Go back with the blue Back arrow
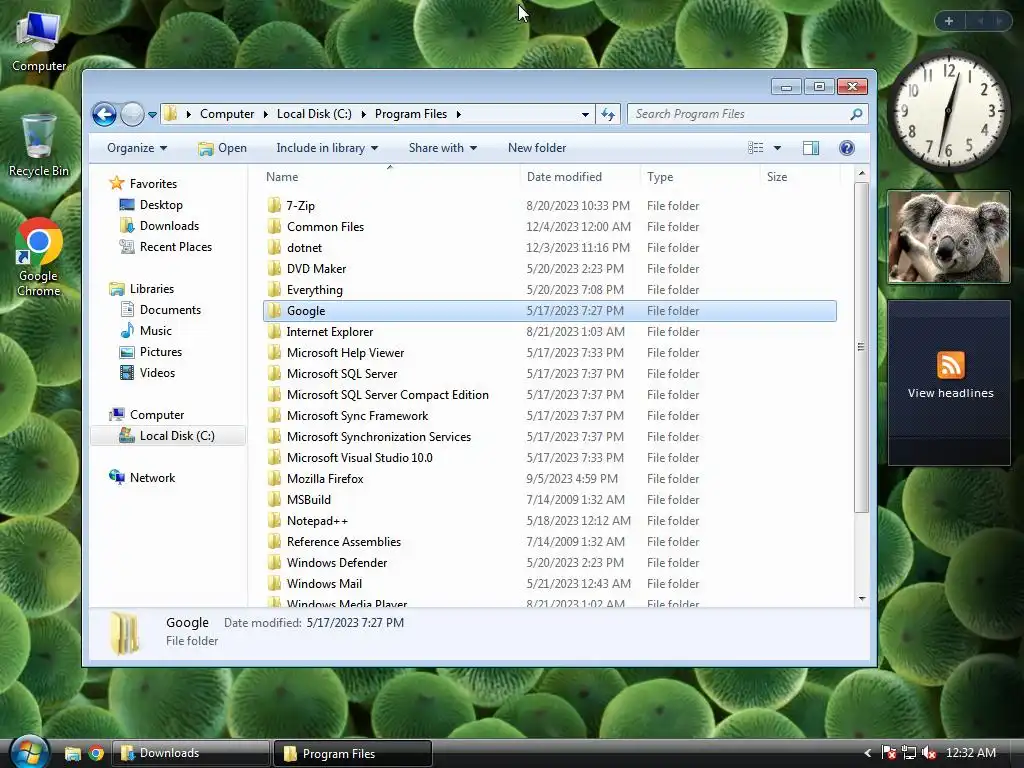Image resolution: width=1024 pixels, height=768 pixels. 104,114
